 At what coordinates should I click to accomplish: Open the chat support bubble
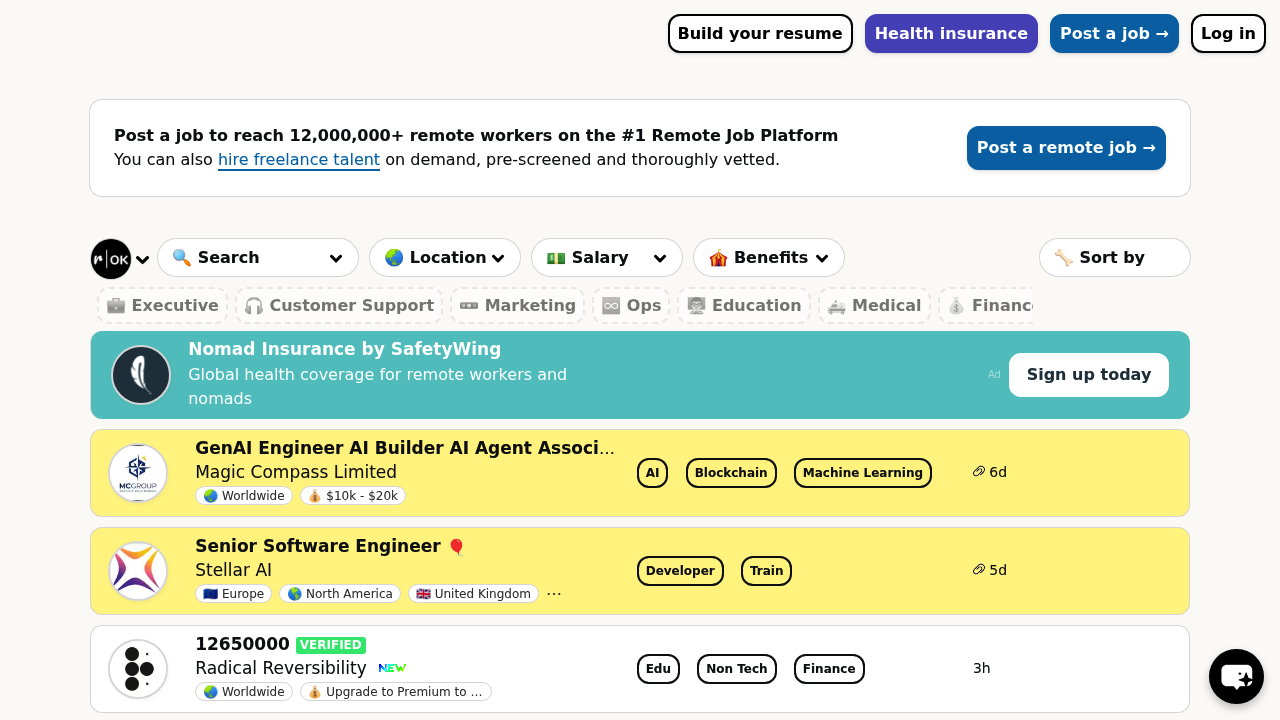point(1236,676)
